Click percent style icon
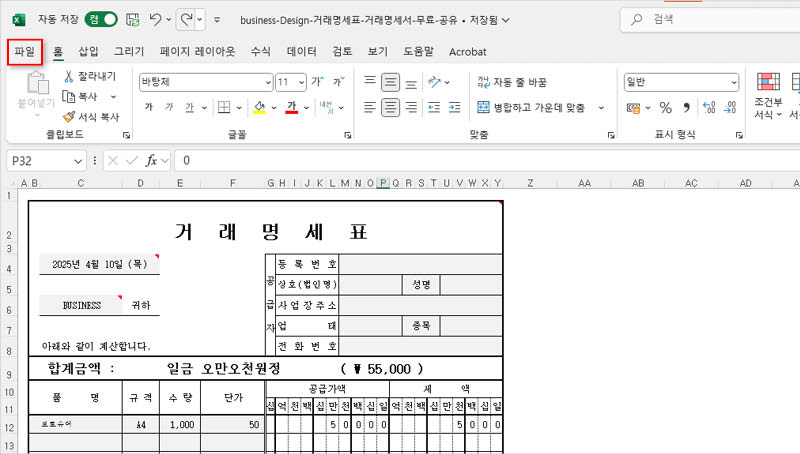 coord(665,107)
